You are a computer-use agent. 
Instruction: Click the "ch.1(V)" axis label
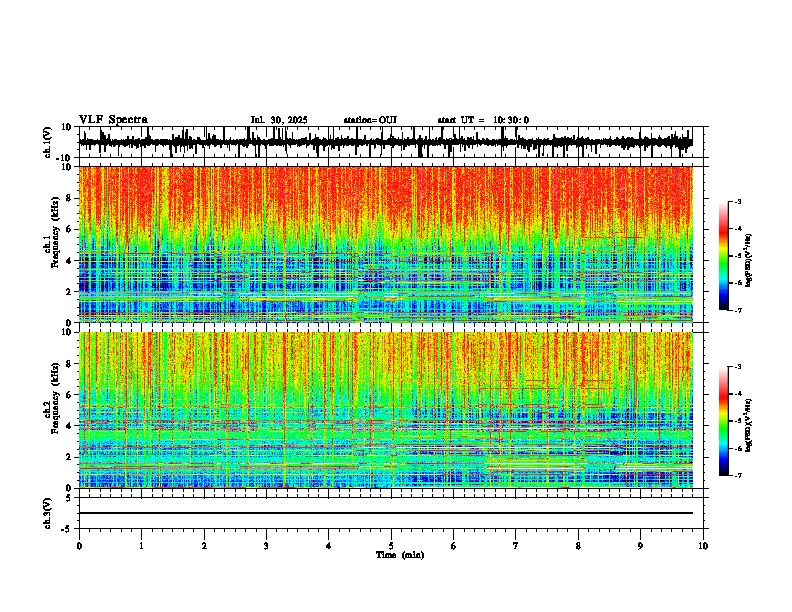pos(48,142)
